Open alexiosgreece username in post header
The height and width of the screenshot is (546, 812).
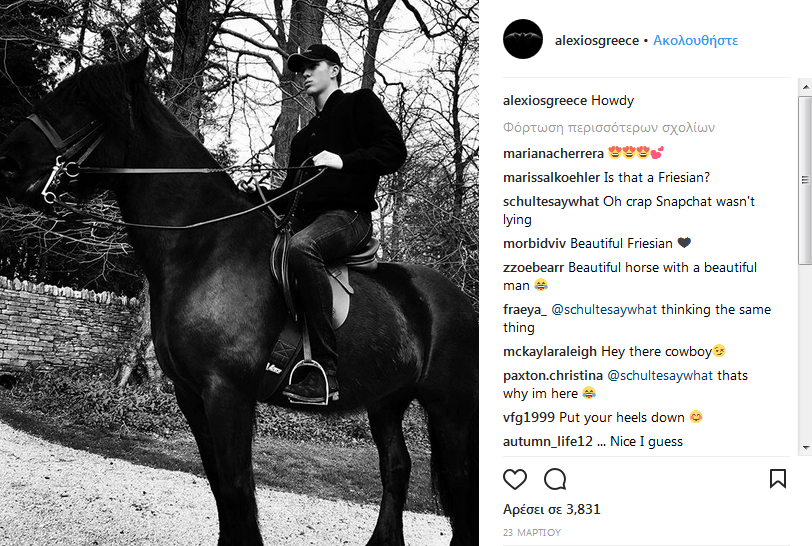[597, 41]
